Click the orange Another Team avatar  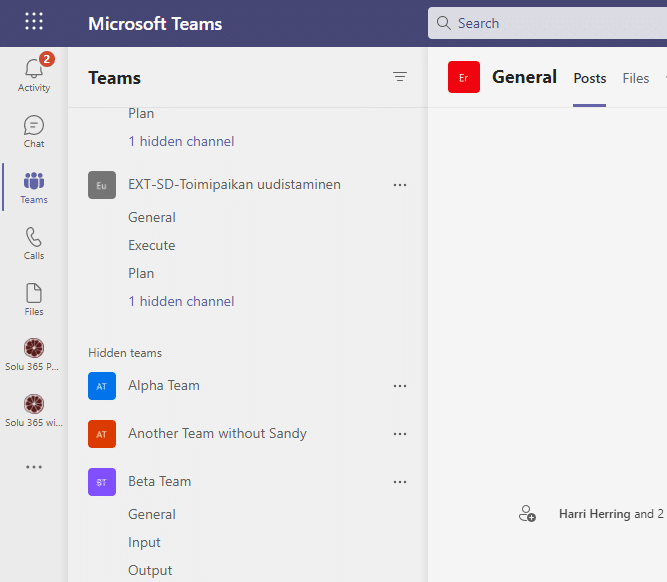(x=102, y=434)
